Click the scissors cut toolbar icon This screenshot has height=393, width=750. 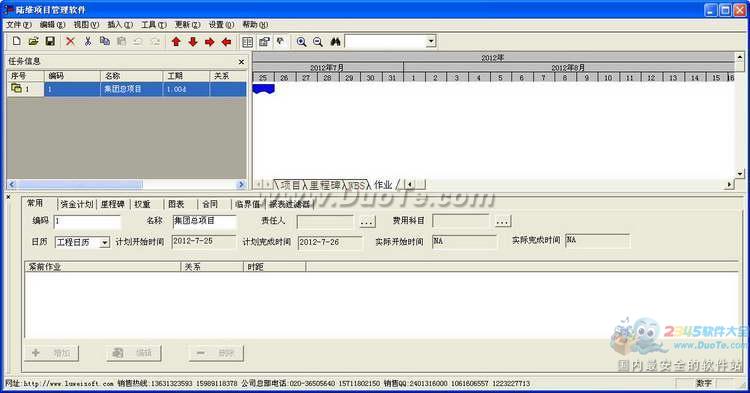point(88,42)
